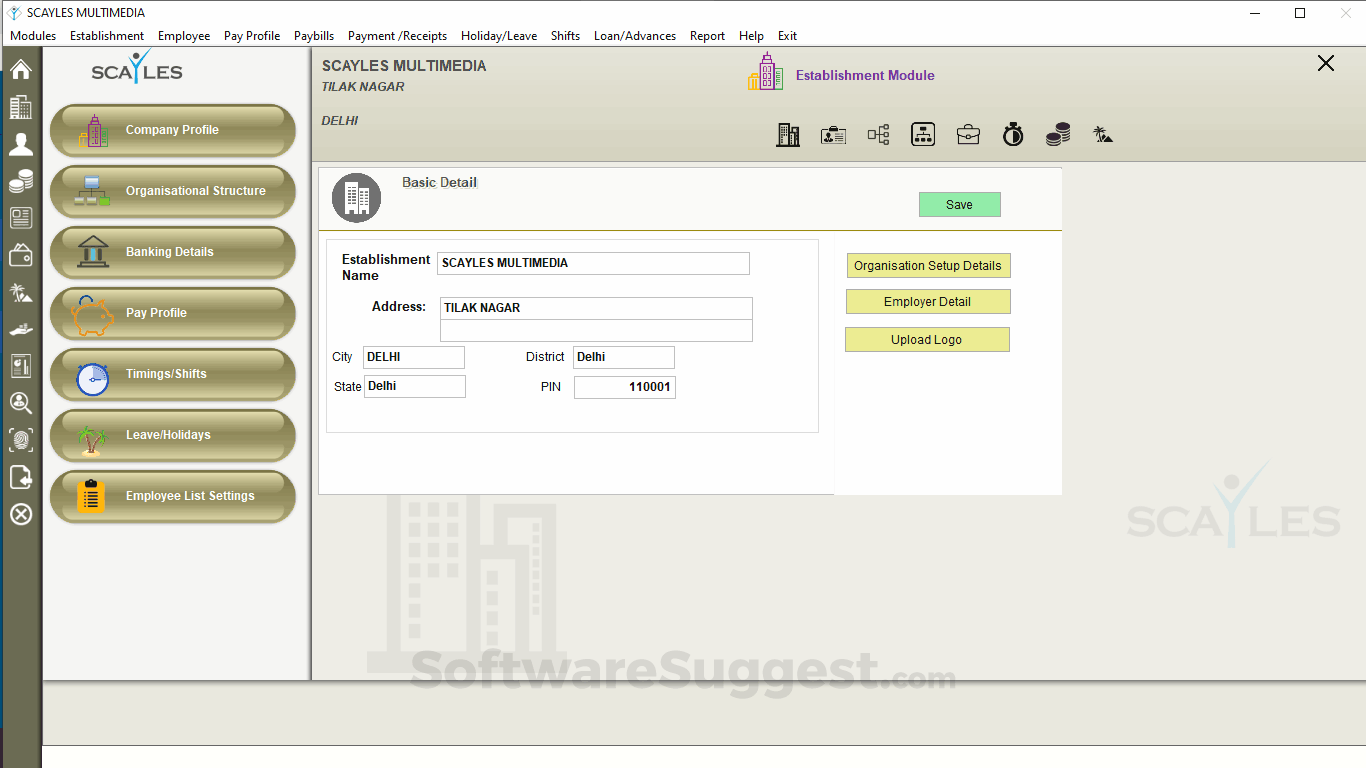1366x768 pixels.
Task: Select the coin stacks icon in module toolbar
Action: (1058, 135)
